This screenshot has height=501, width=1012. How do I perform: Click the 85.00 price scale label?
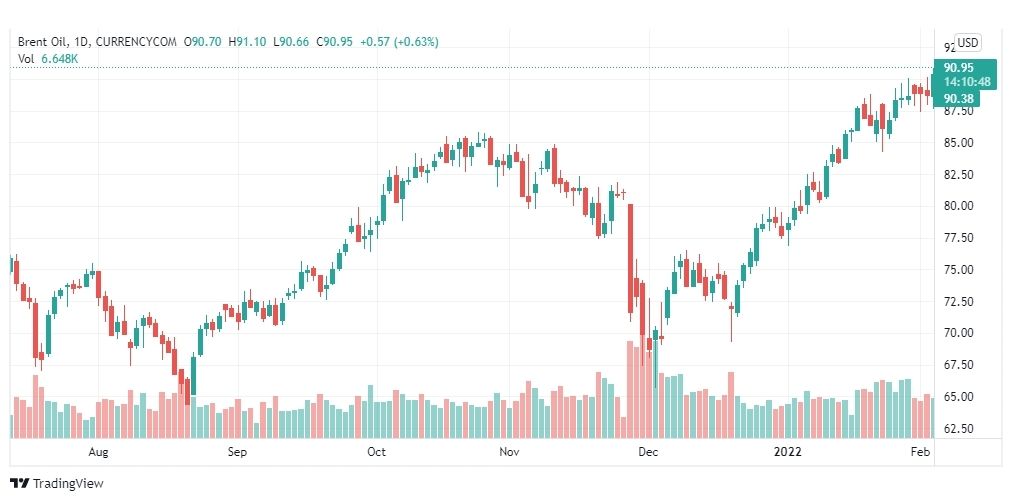pyautogui.click(x=958, y=143)
